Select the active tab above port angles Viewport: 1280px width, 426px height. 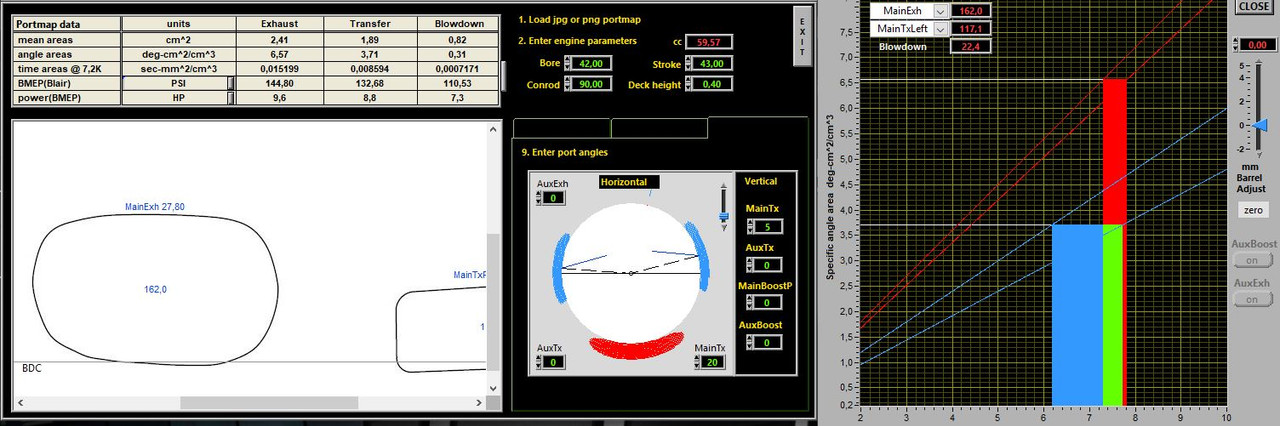[757, 128]
